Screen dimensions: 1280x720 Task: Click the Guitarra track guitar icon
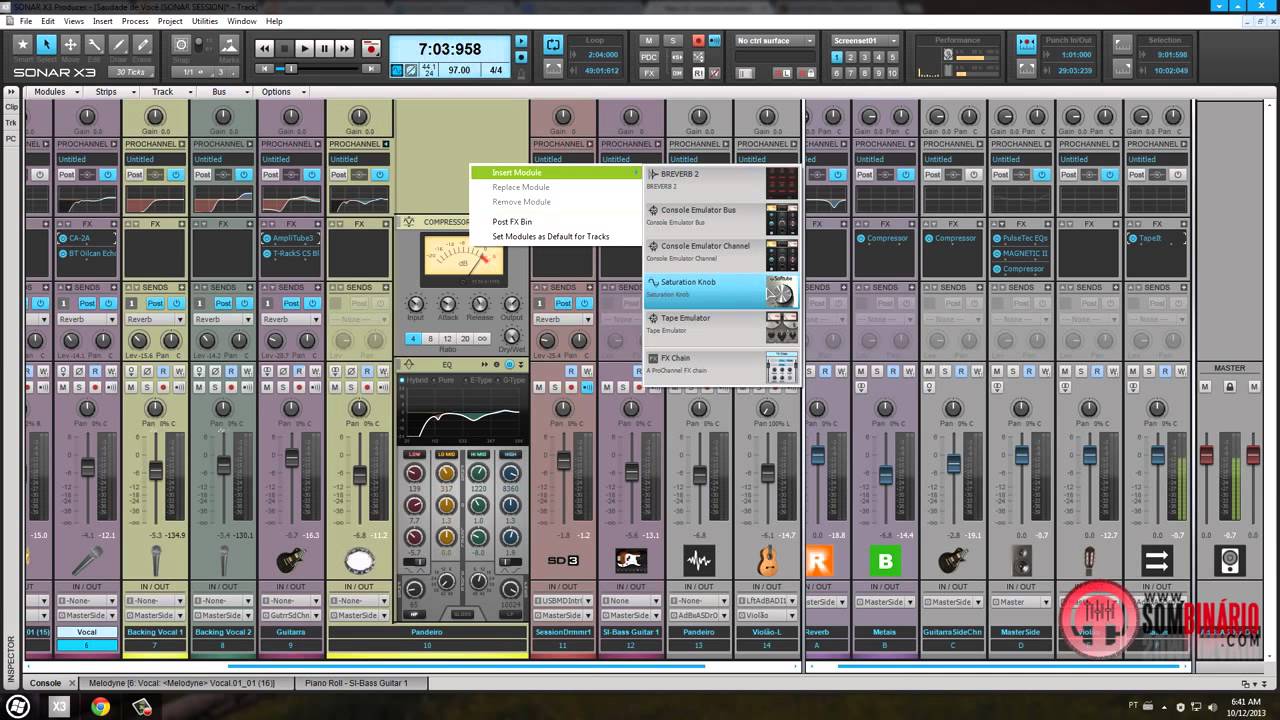click(x=291, y=560)
